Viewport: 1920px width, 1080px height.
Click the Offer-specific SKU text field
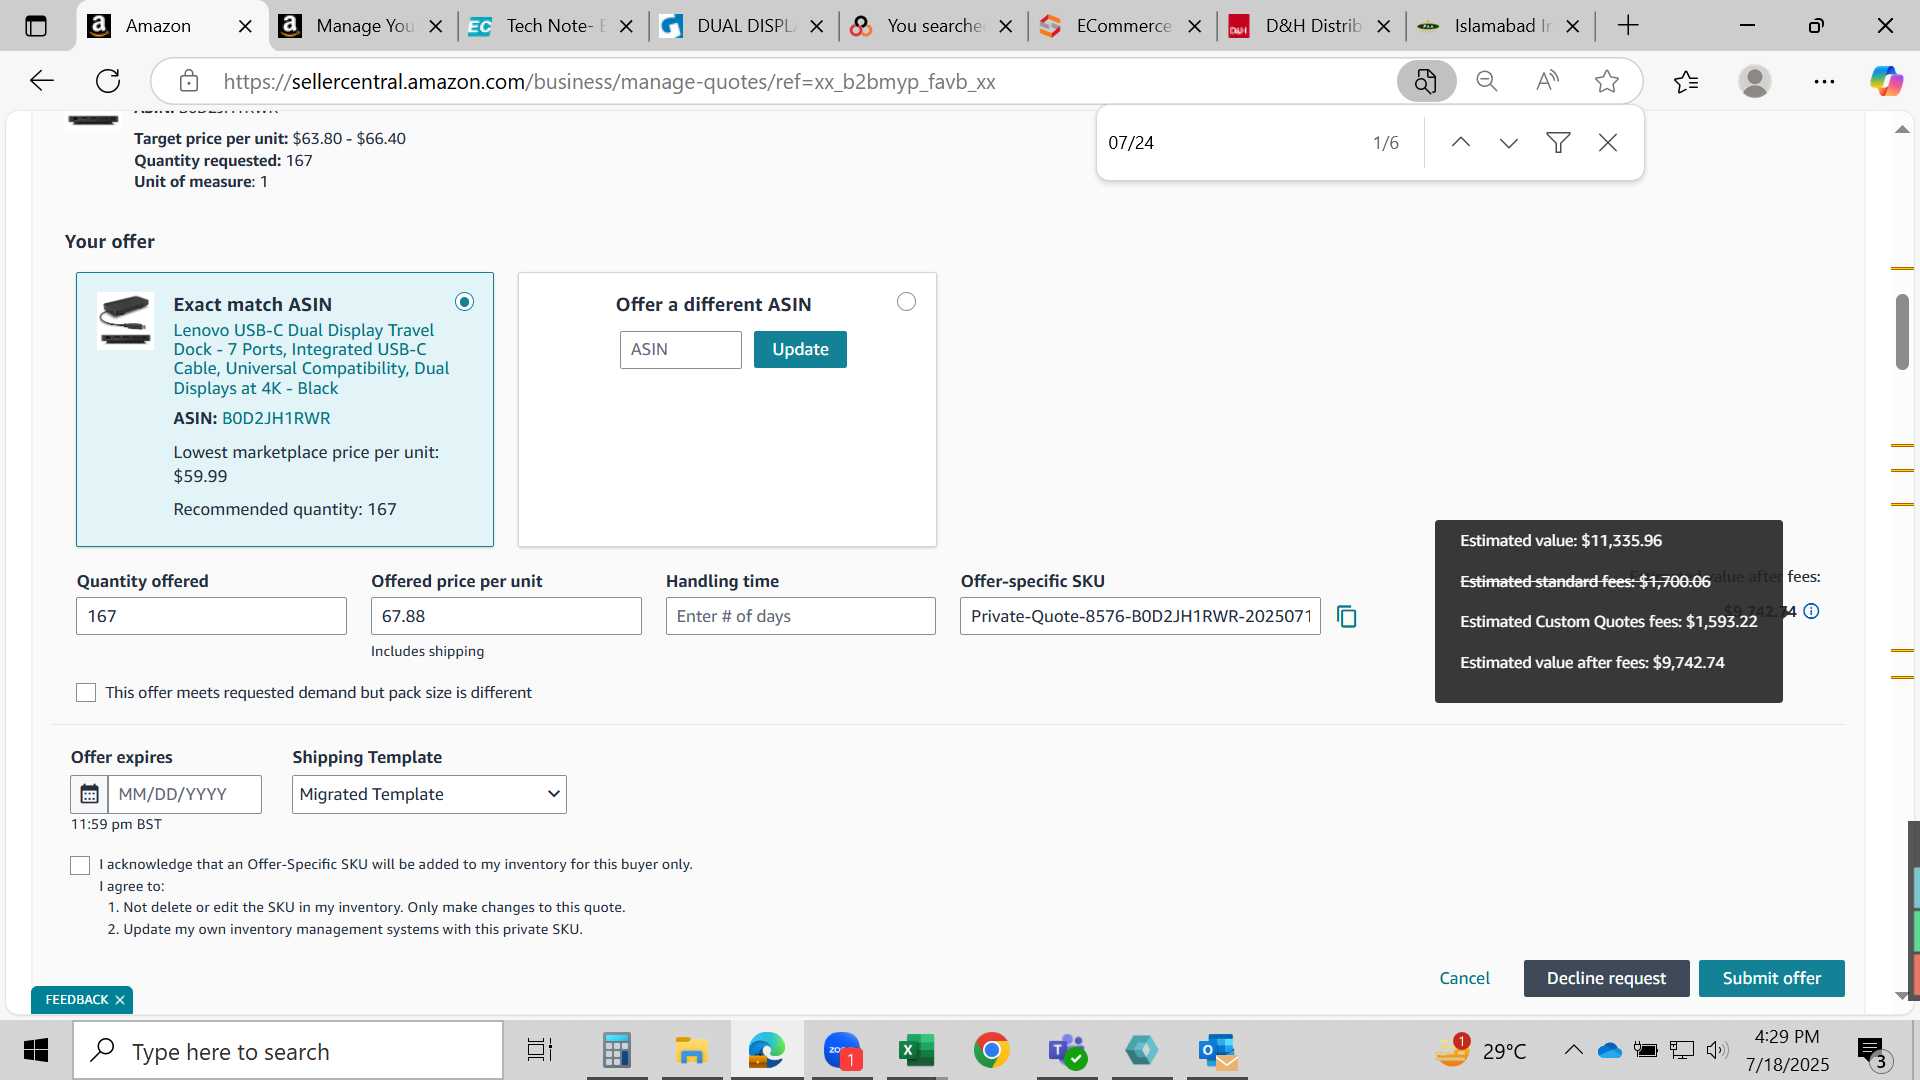[1140, 616]
